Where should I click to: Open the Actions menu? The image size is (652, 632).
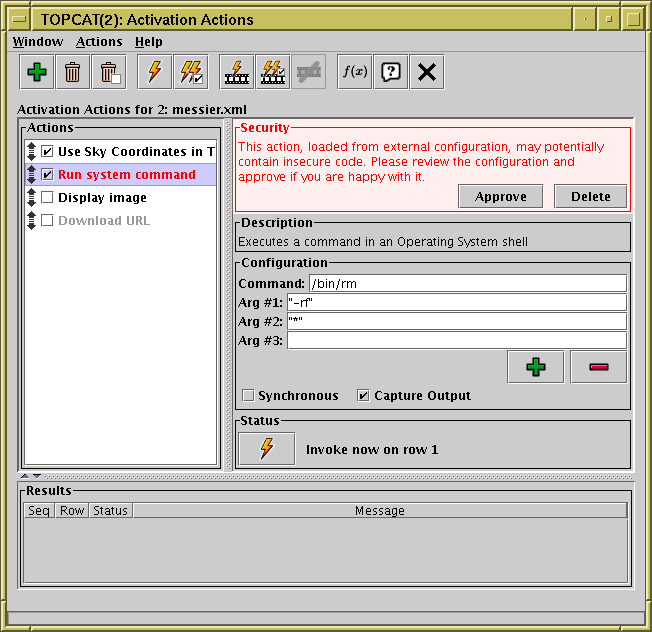99,42
